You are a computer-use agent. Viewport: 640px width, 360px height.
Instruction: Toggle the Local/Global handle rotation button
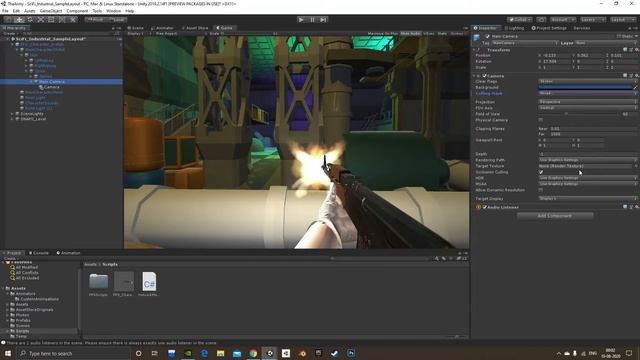coord(116,20)
